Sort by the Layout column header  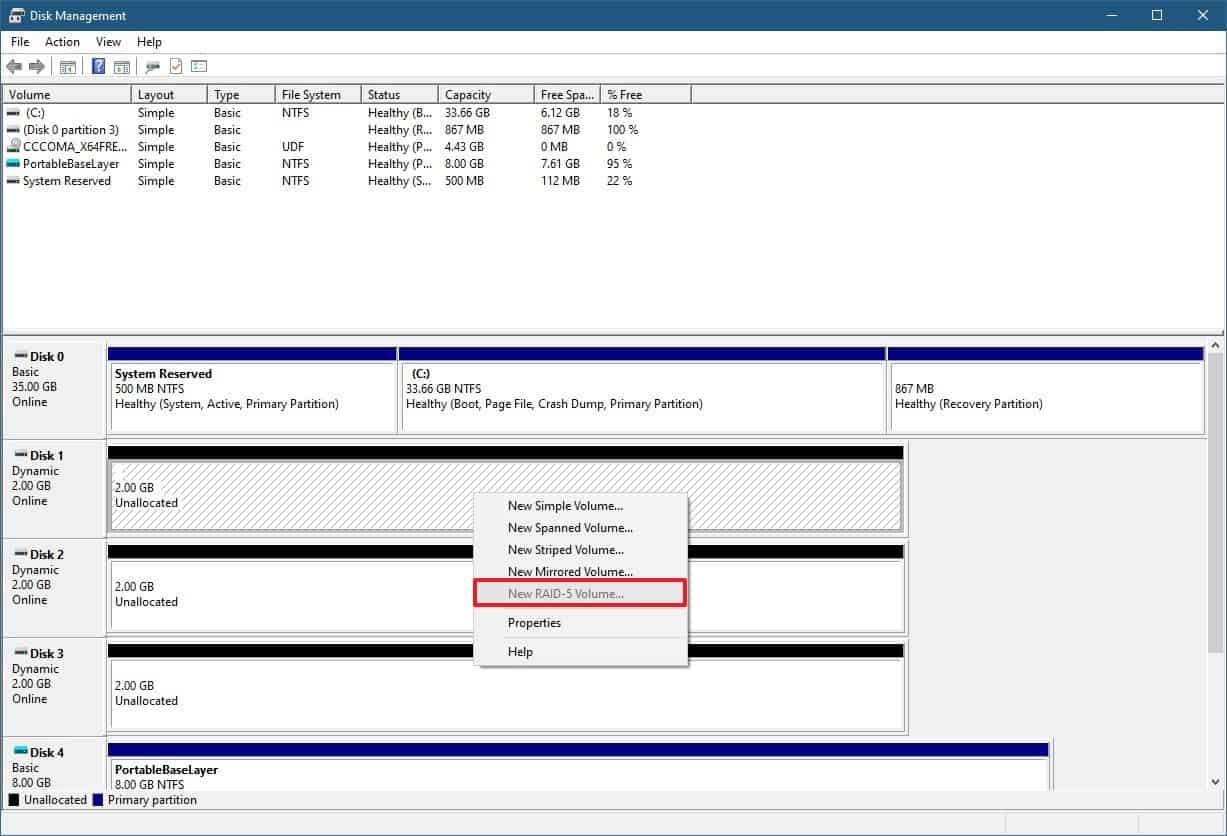pos(169,95)
